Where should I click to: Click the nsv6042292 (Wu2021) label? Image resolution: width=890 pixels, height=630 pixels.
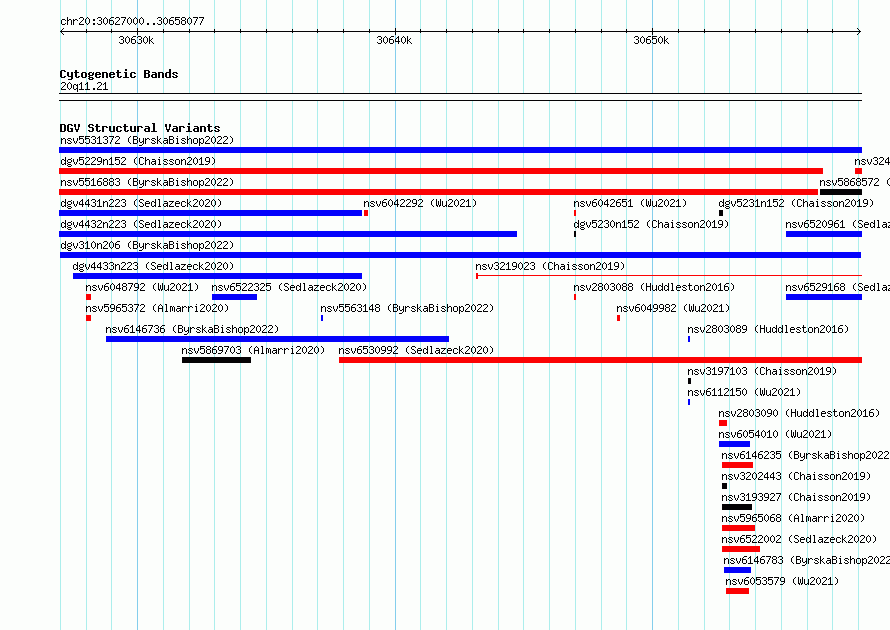tap(420, 203)
